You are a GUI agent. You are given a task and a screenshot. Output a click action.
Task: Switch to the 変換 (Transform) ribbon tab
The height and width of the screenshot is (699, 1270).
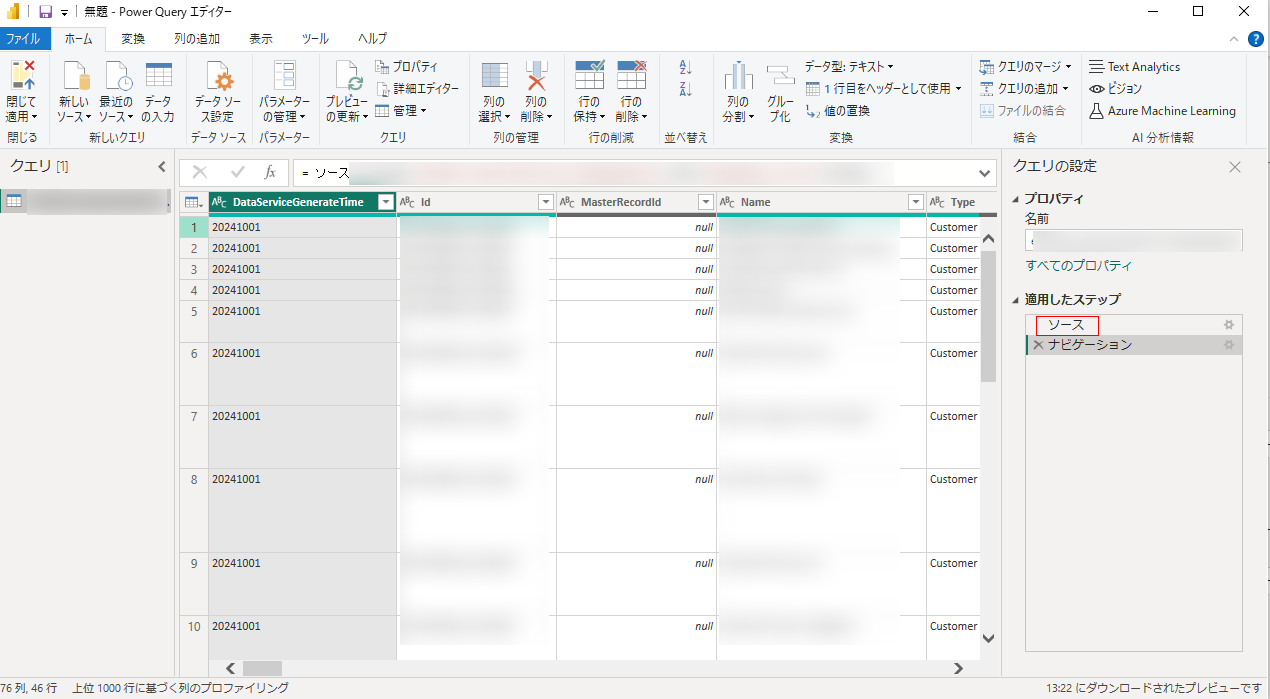[133, 39]
